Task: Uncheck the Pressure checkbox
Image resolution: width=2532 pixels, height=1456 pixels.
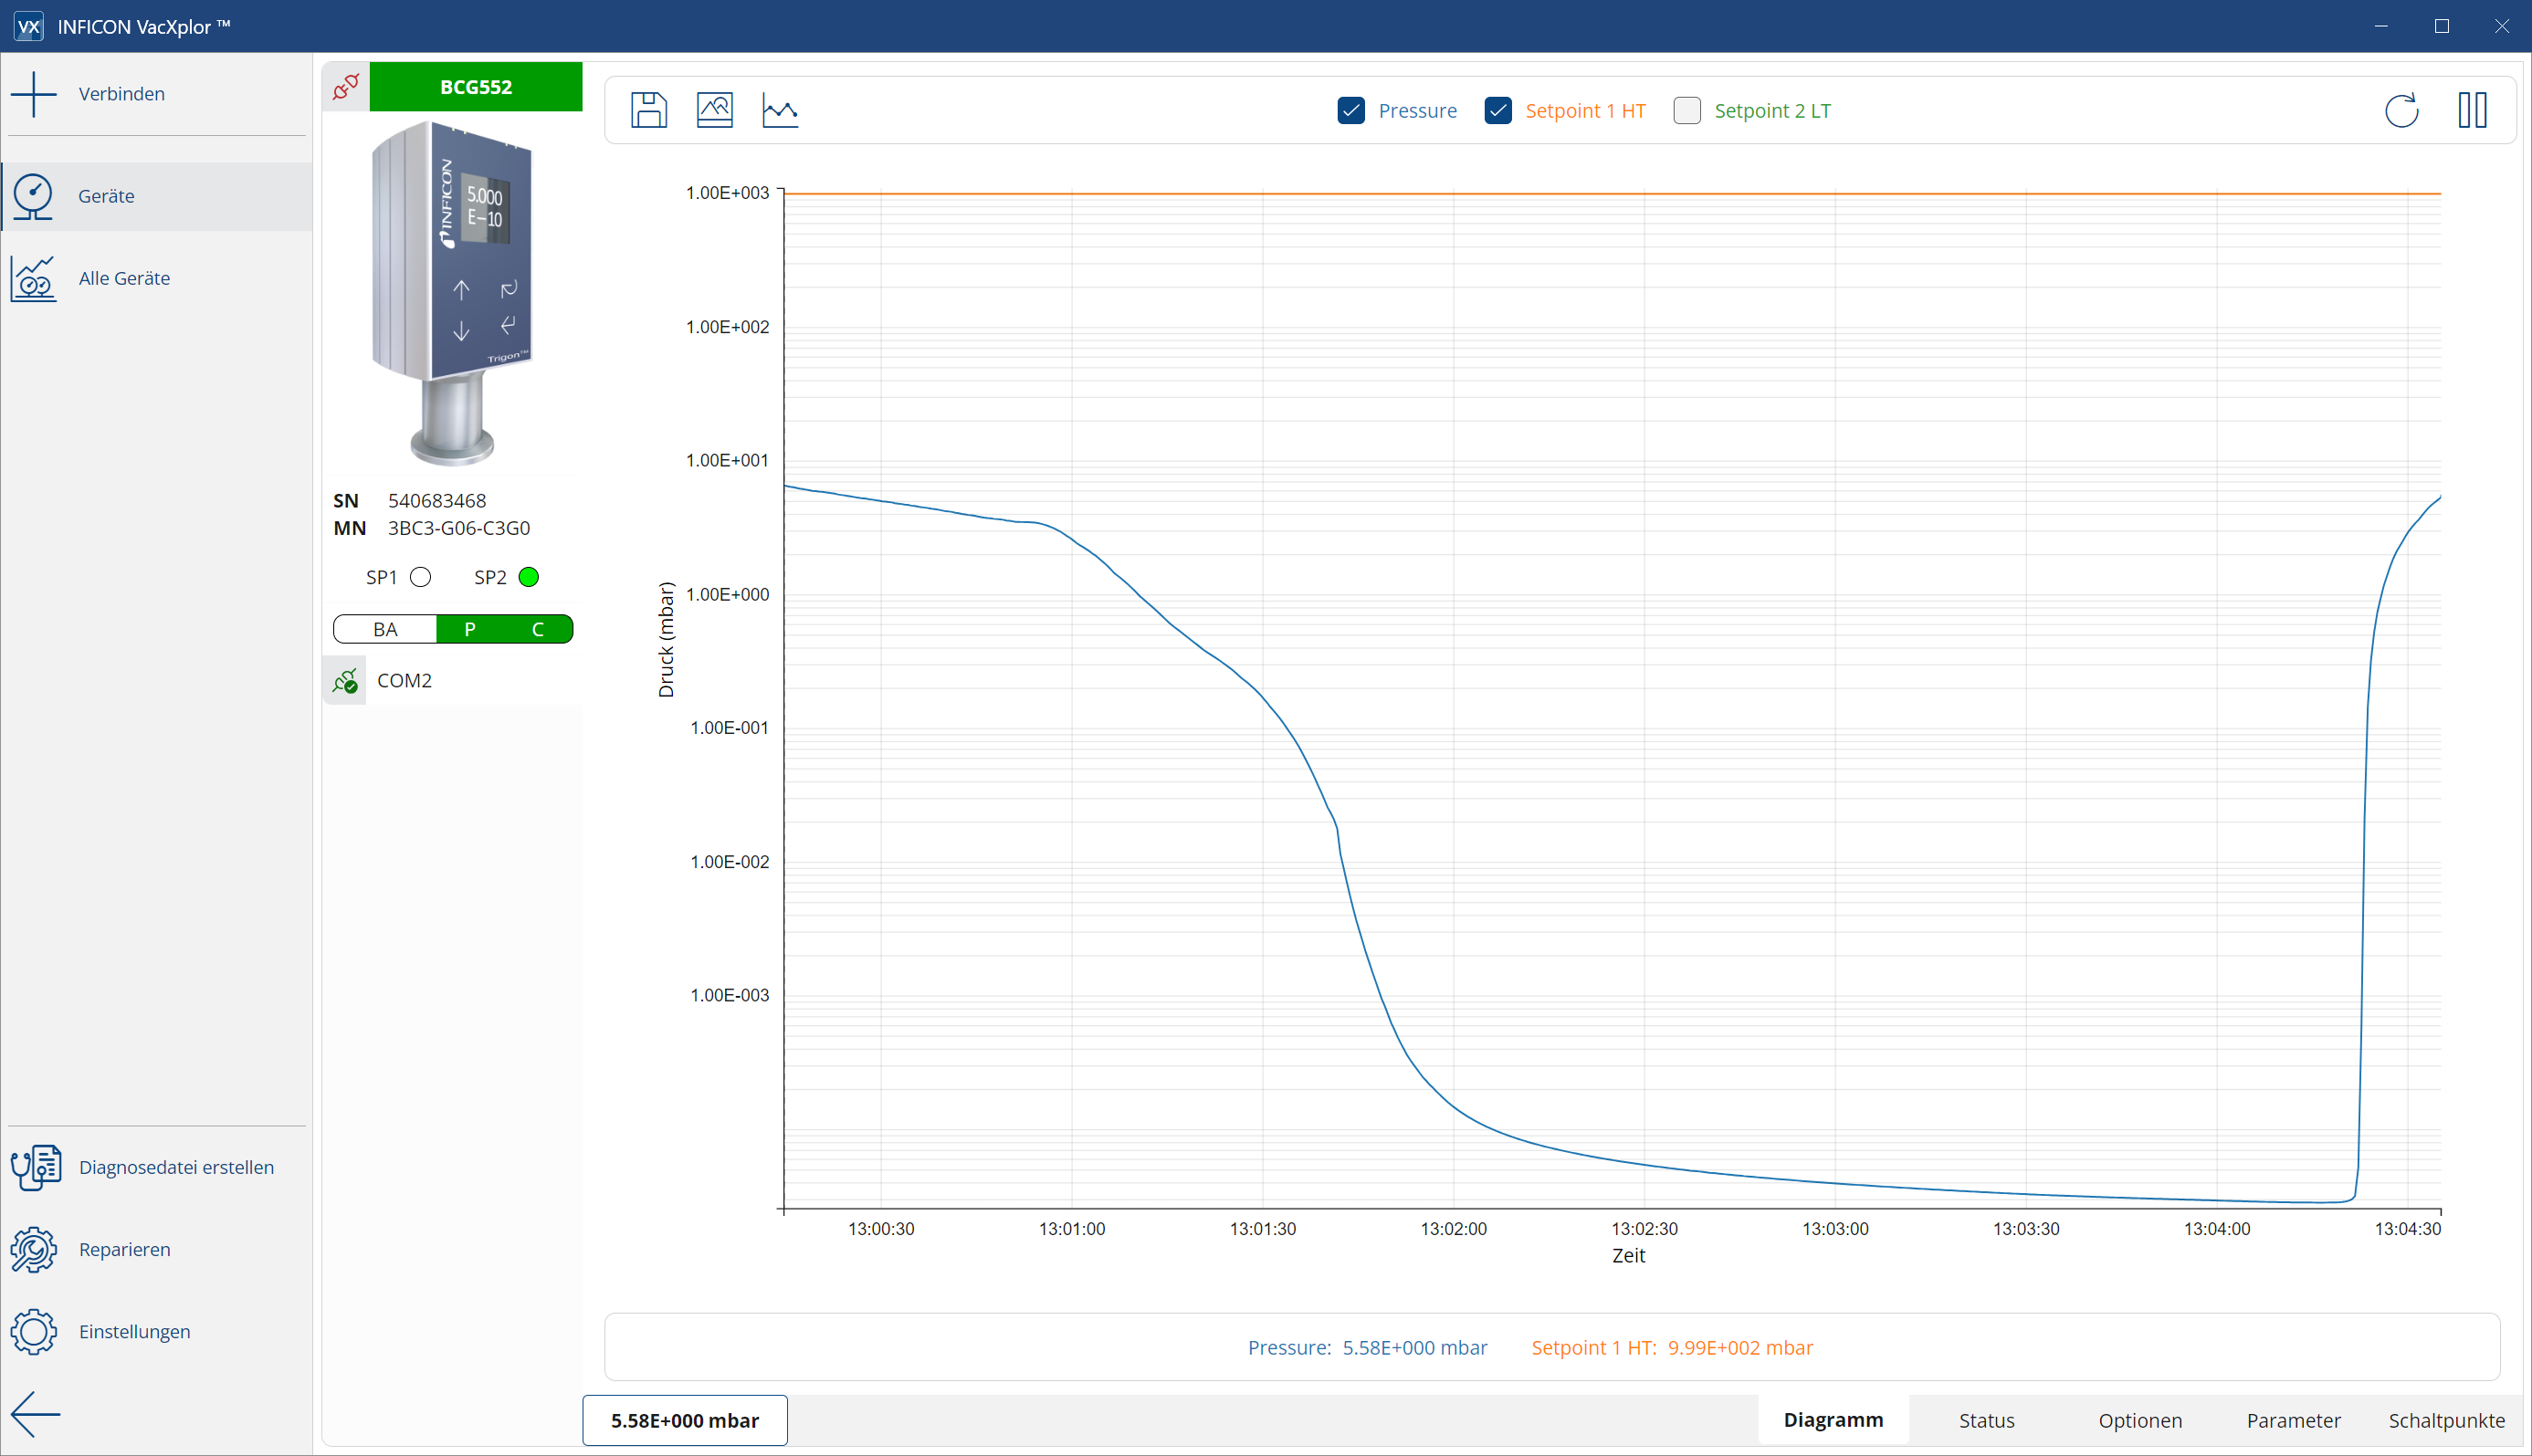Action: pos(1350,110)
